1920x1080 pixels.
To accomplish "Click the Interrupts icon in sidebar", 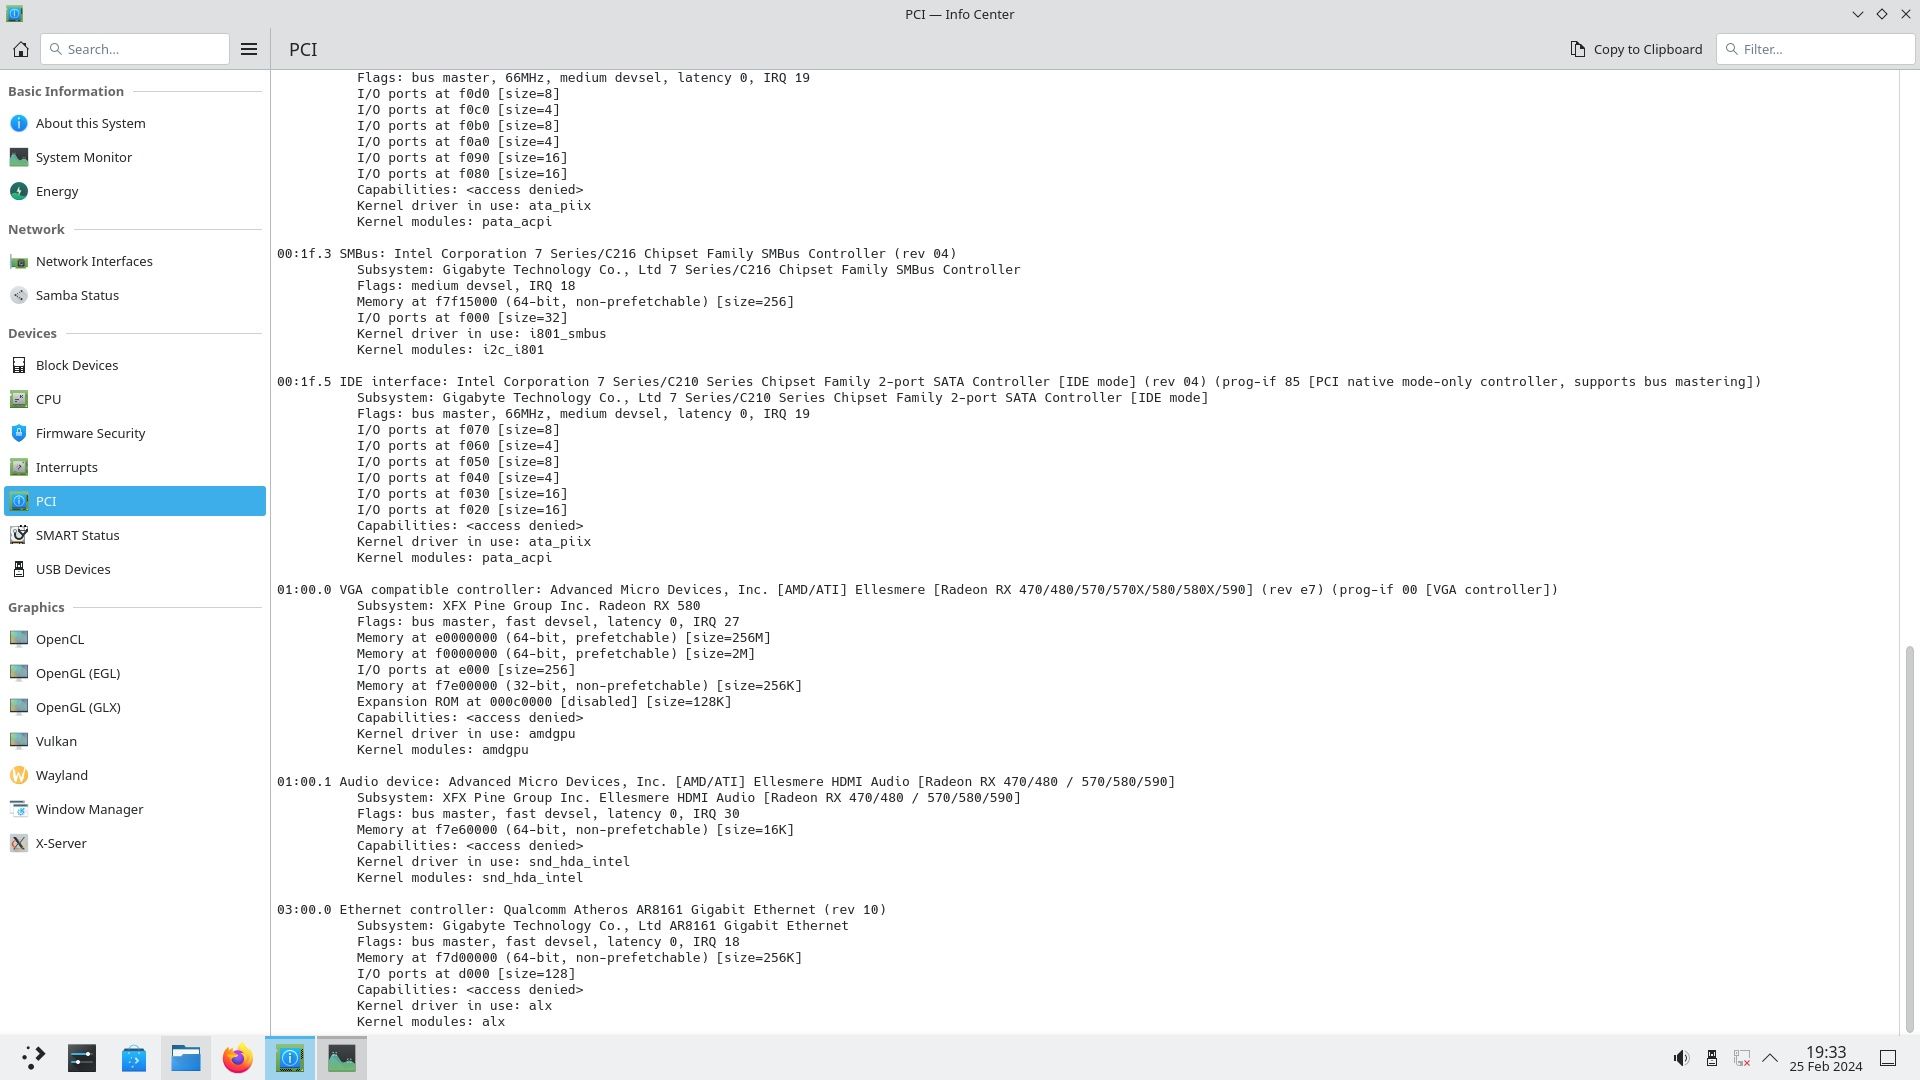I will [18, 467].
